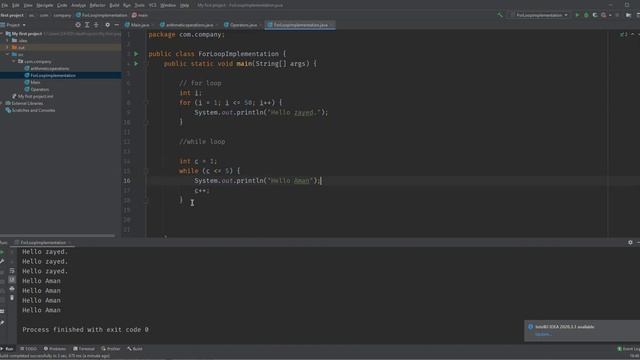Select My first project.iml file
This screenshot has width=640, height=360.
[x=36, y=96]
